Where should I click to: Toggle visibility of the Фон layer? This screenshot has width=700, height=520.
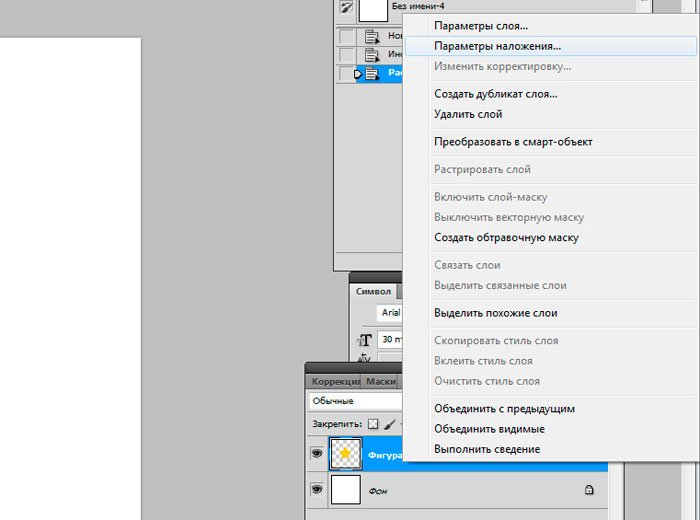tap(317, 490)
